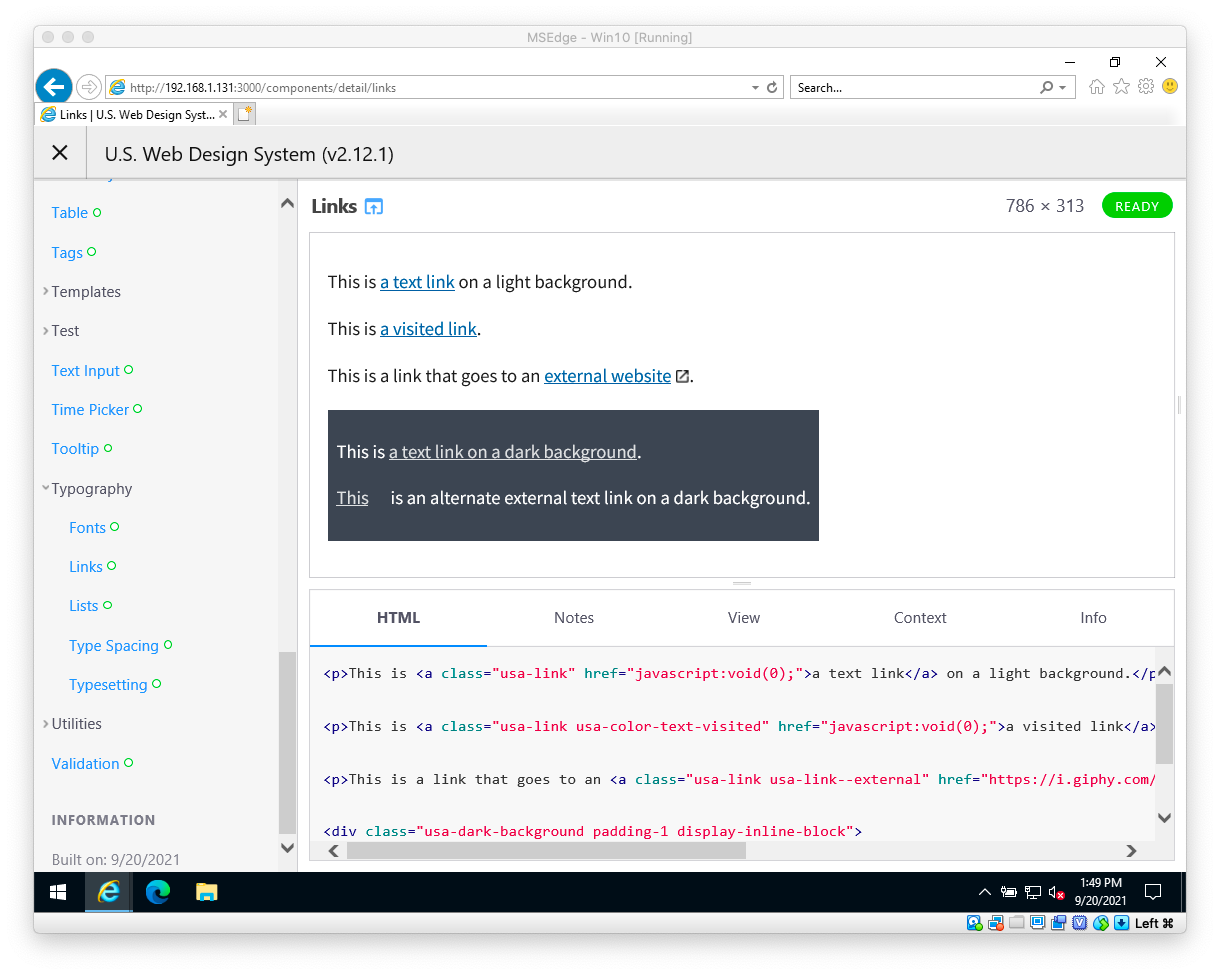Select the Links browser tab

click(134, 114)
